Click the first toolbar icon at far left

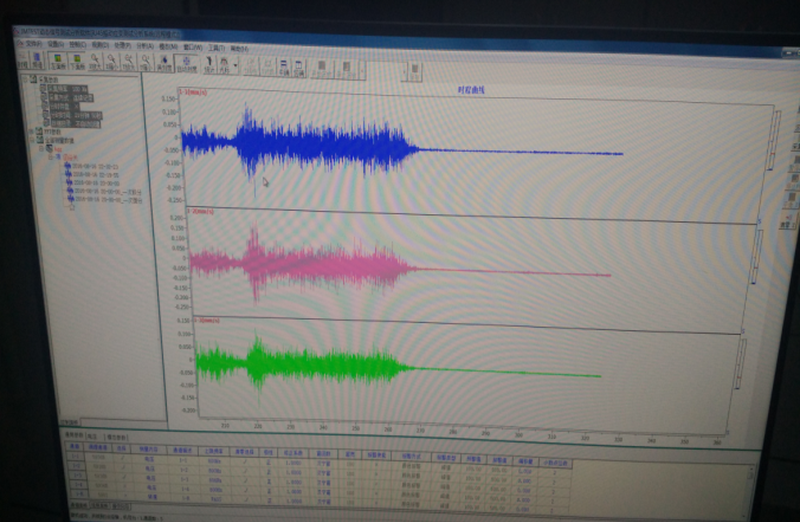click(x=22, y=62)
